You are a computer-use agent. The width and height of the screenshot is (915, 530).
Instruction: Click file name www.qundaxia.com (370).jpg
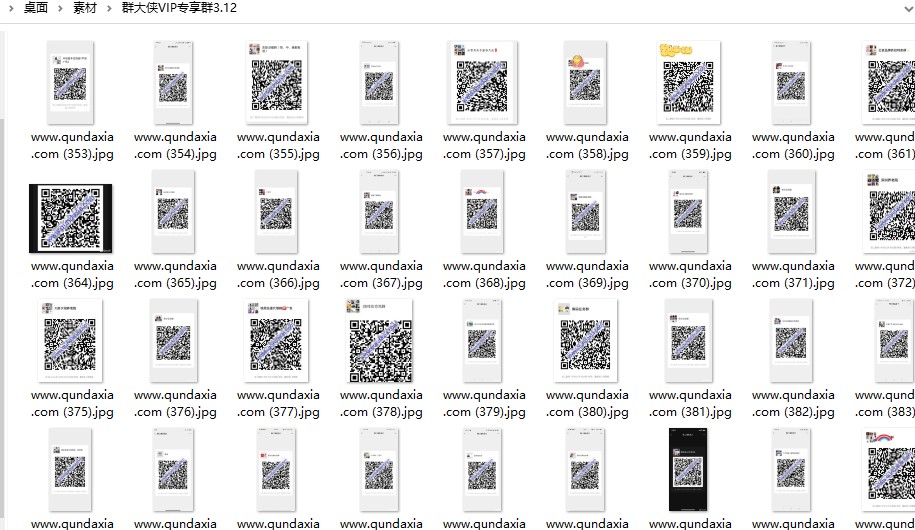click(690, 274)
